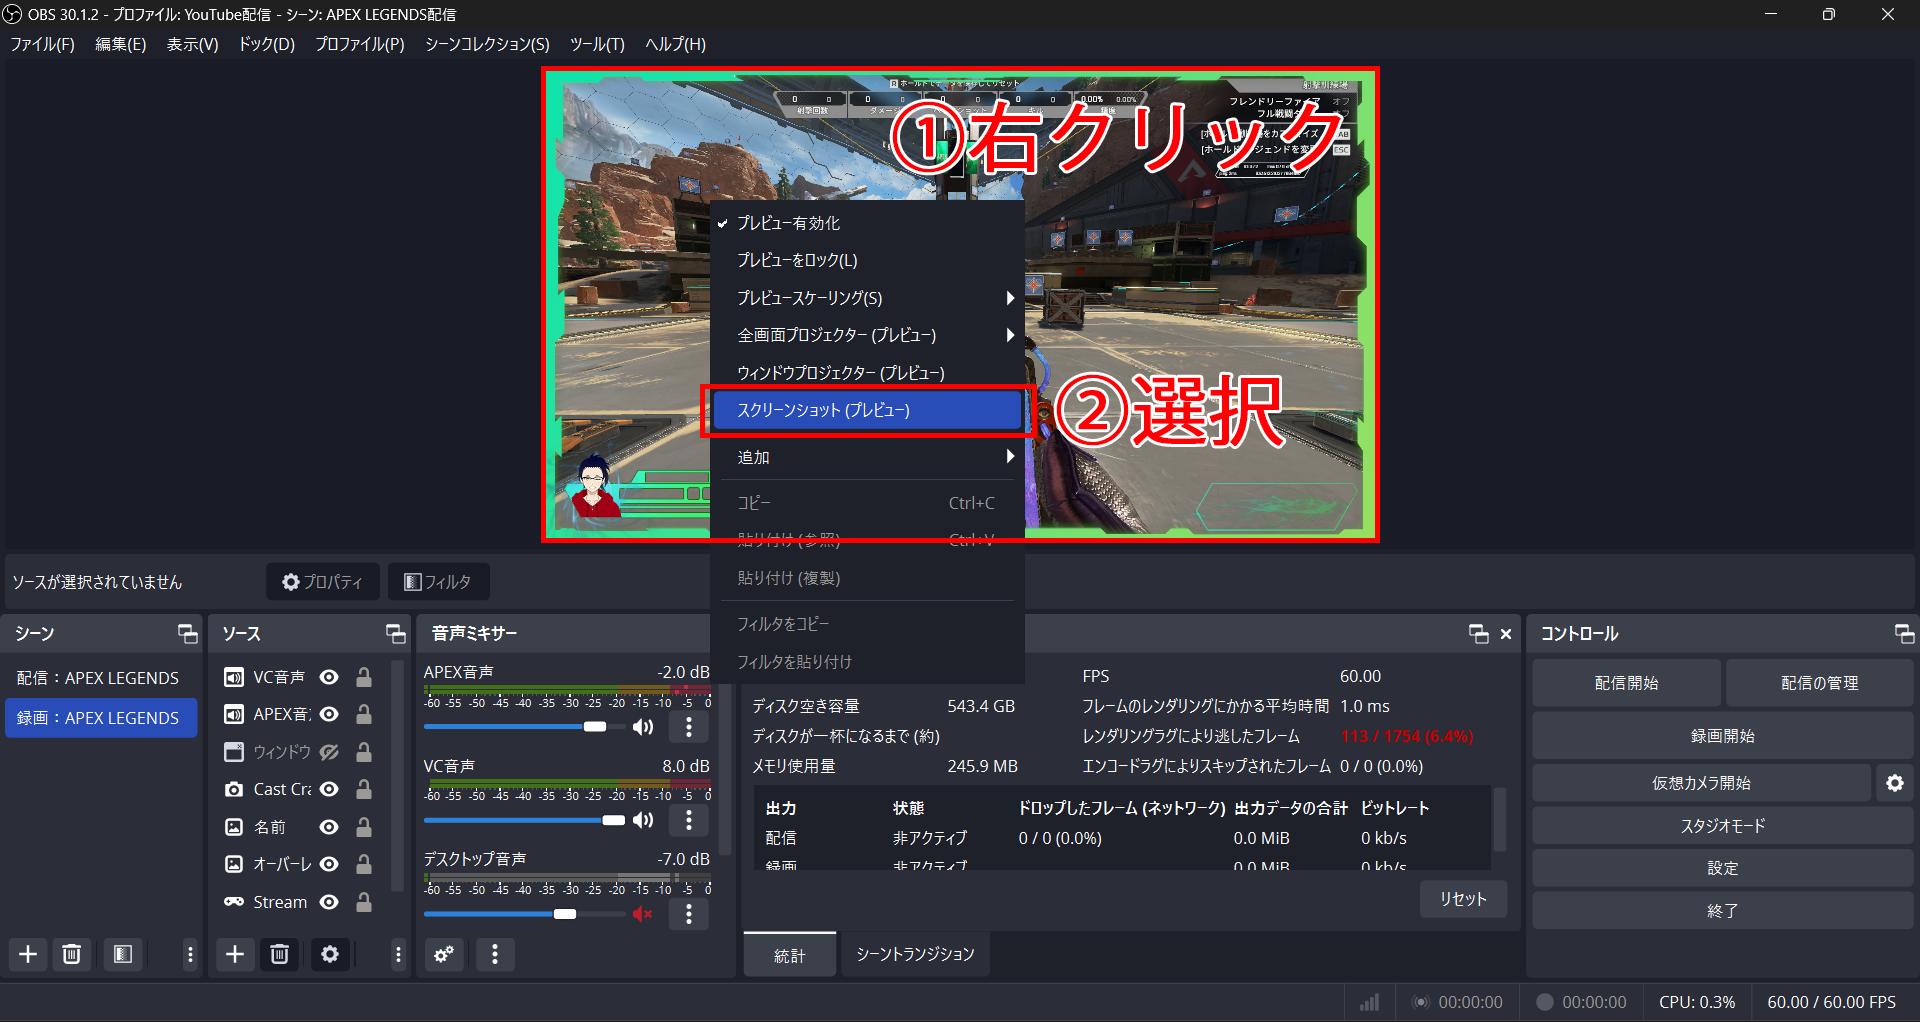
Task: Expand 全画面プロジェクター (プレビュー) submenu
Action: (867, 335)
